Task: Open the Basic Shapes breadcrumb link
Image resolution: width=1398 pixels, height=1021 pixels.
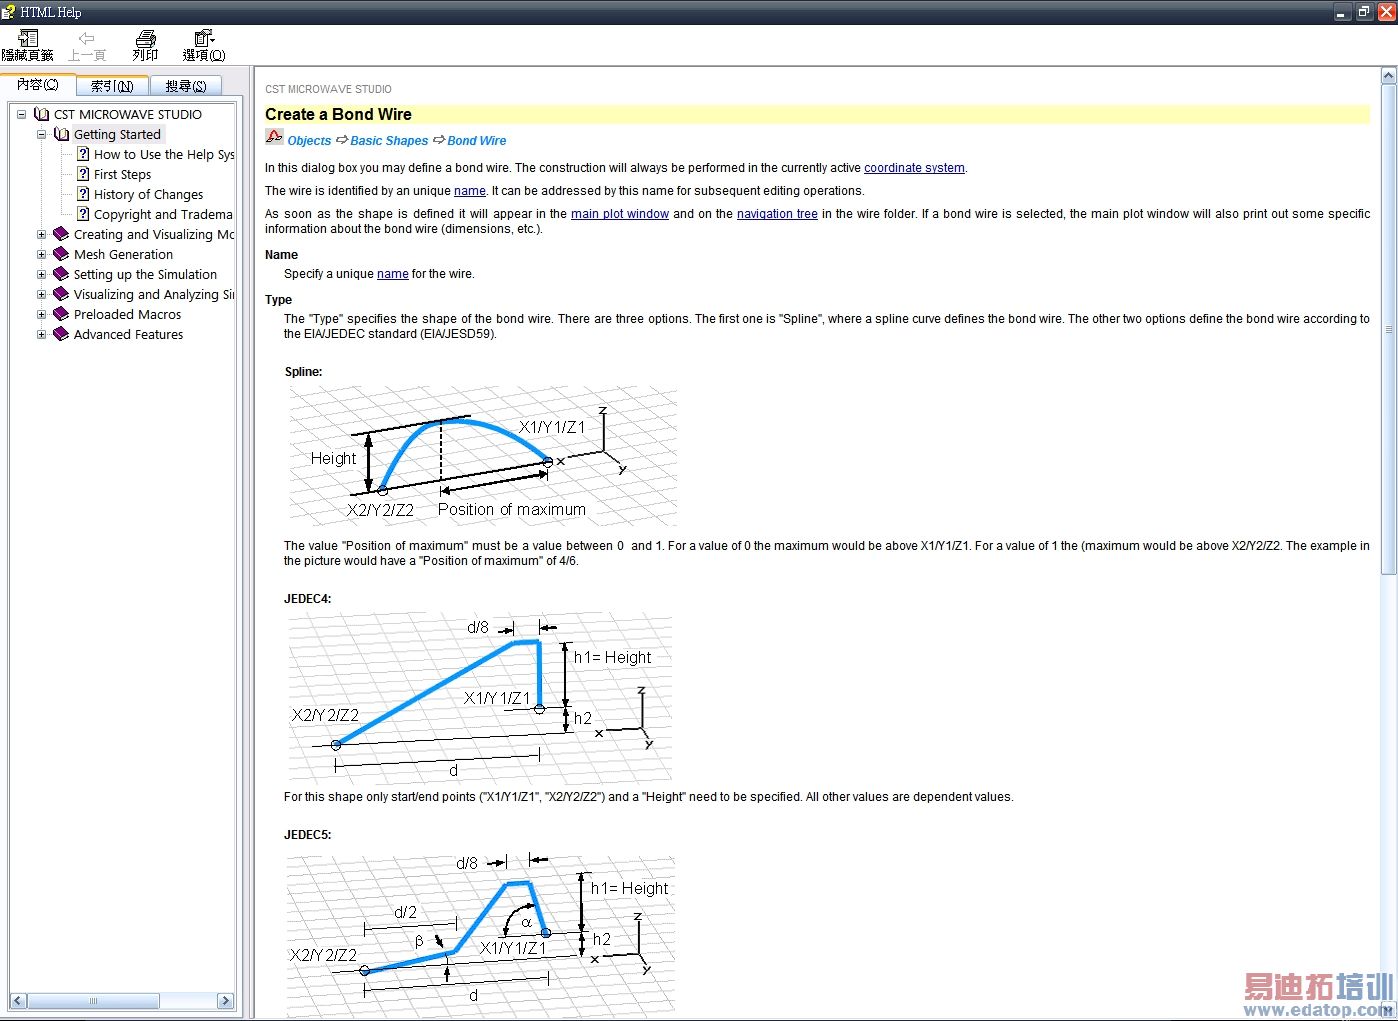Action: [x=389, y=141]
